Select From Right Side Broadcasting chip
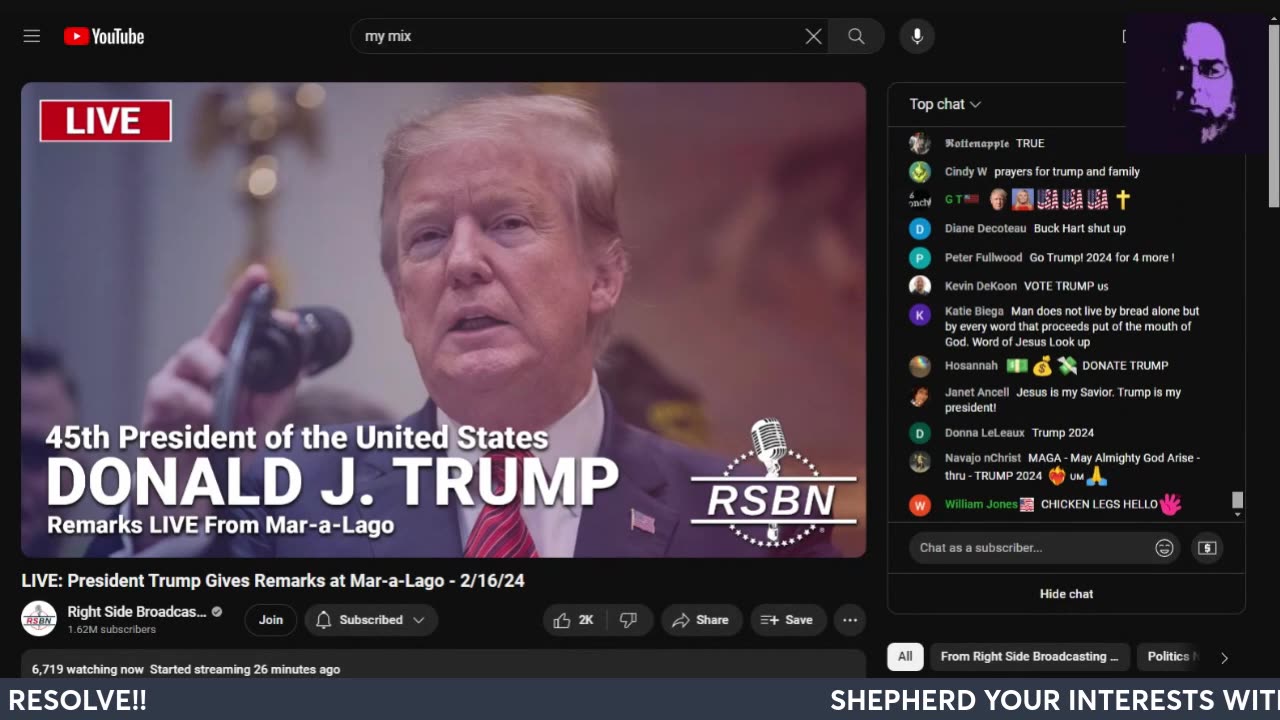Image resolution: width=1280 pixels, height=720 pixels. click(x=1030, y=657)
